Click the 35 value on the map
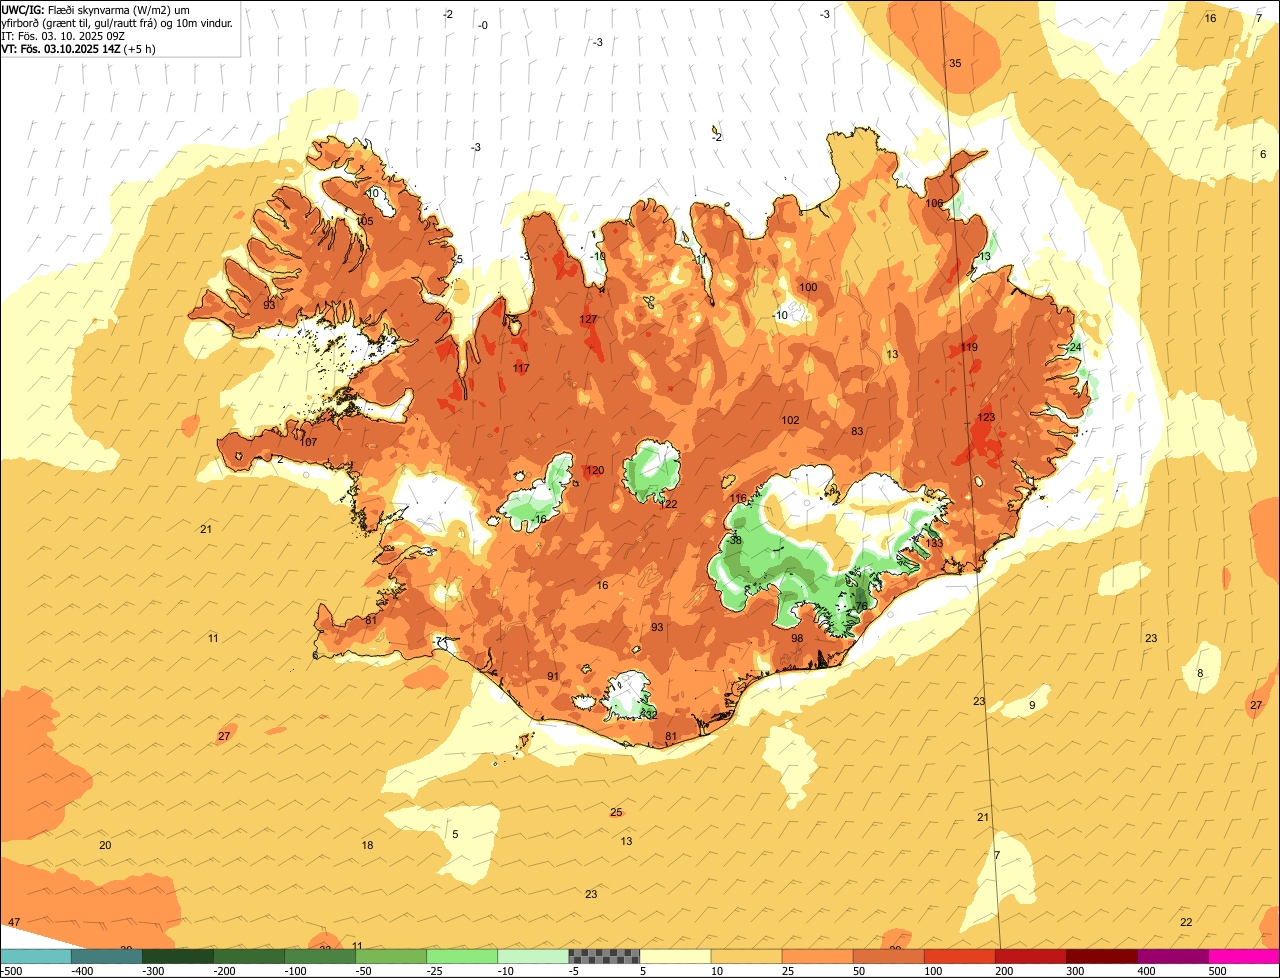 point(955,63)
